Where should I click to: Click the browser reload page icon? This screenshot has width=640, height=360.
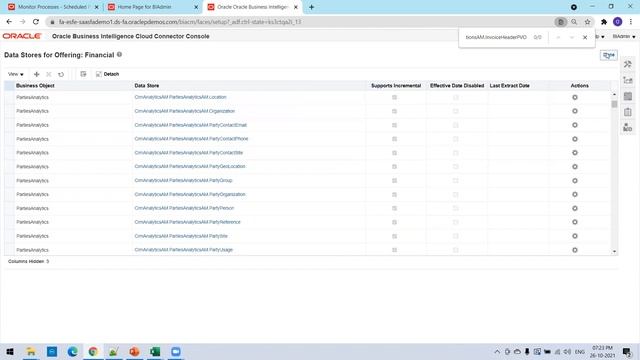(36, 22)
